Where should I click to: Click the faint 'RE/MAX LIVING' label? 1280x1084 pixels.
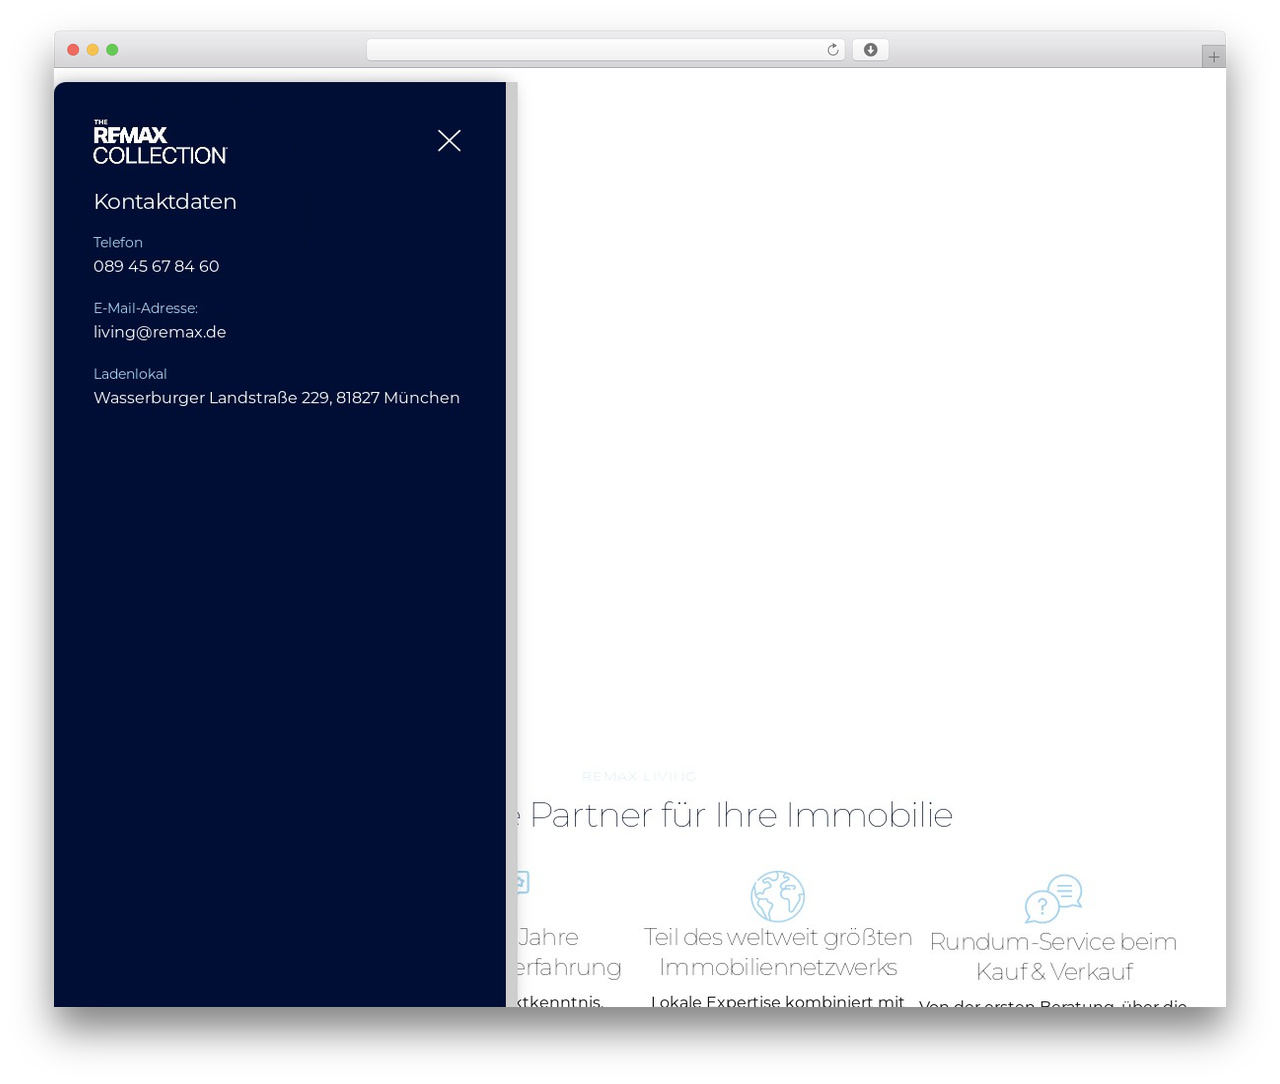639,776
